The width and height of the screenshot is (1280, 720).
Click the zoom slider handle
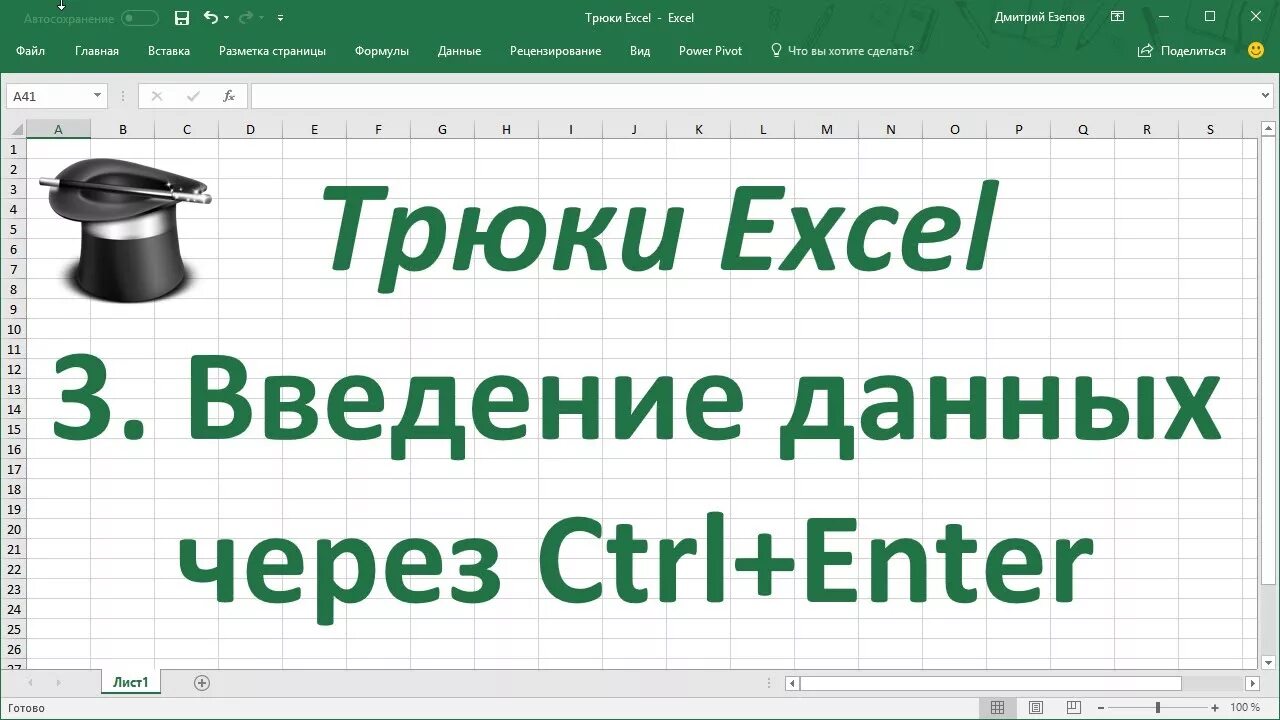click(x=1158, y=707)
